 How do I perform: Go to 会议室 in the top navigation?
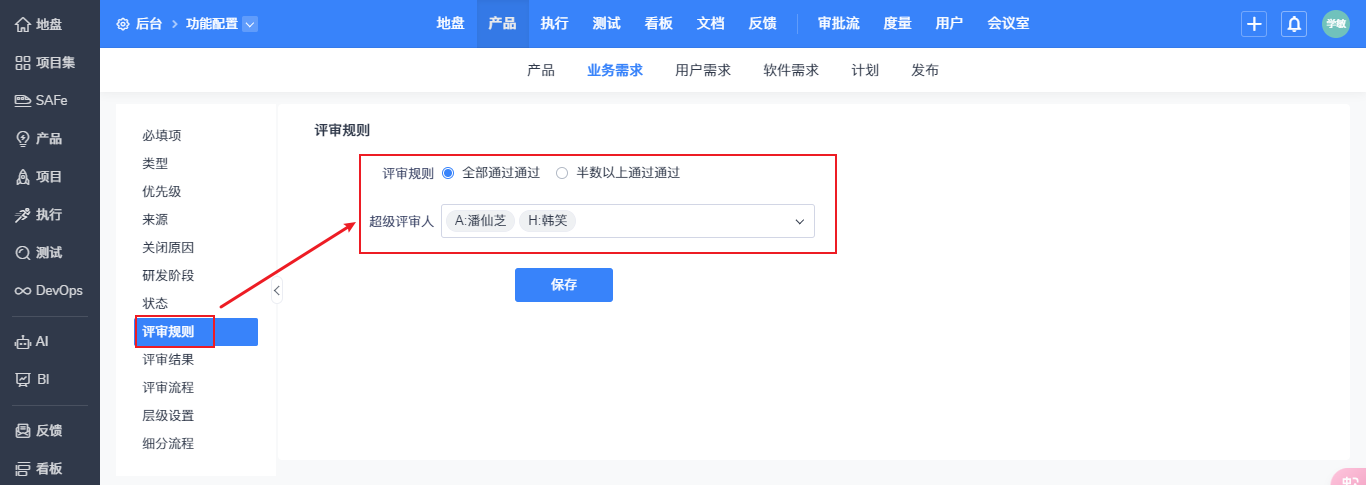click(1008, 24)
